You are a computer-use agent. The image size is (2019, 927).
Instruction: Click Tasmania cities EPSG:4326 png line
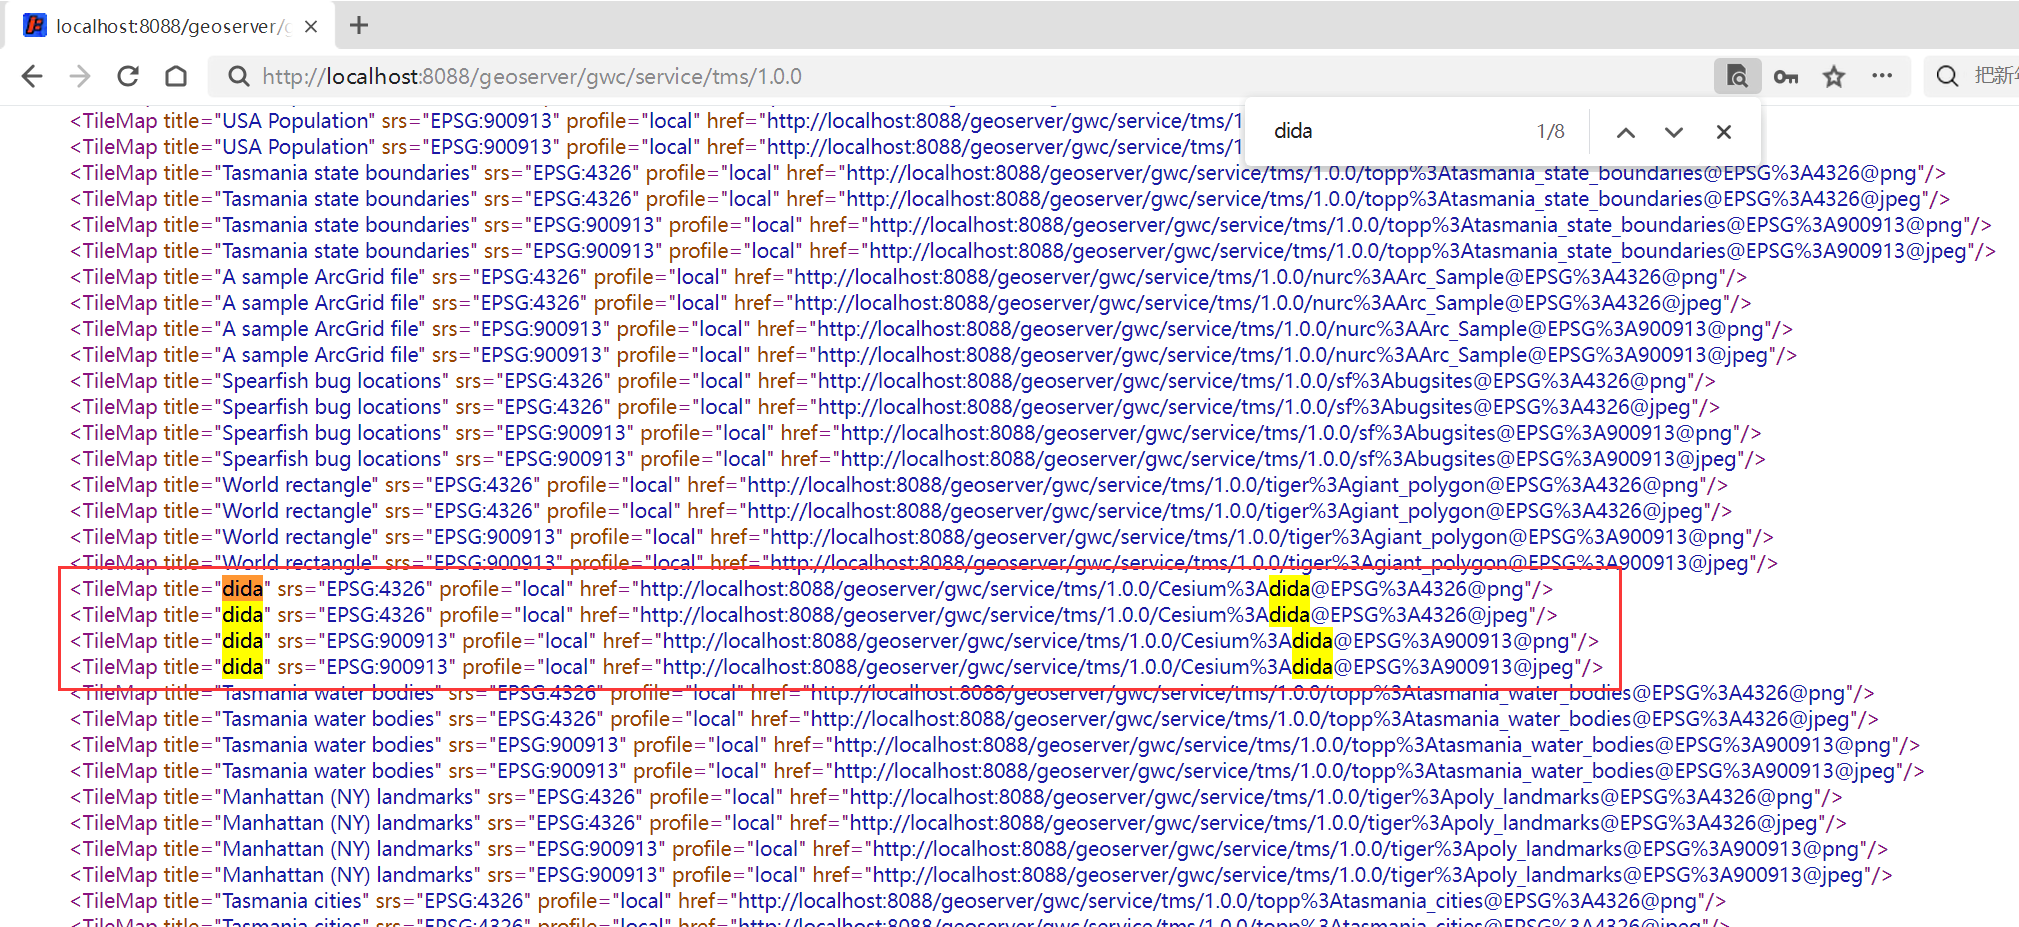898,901
